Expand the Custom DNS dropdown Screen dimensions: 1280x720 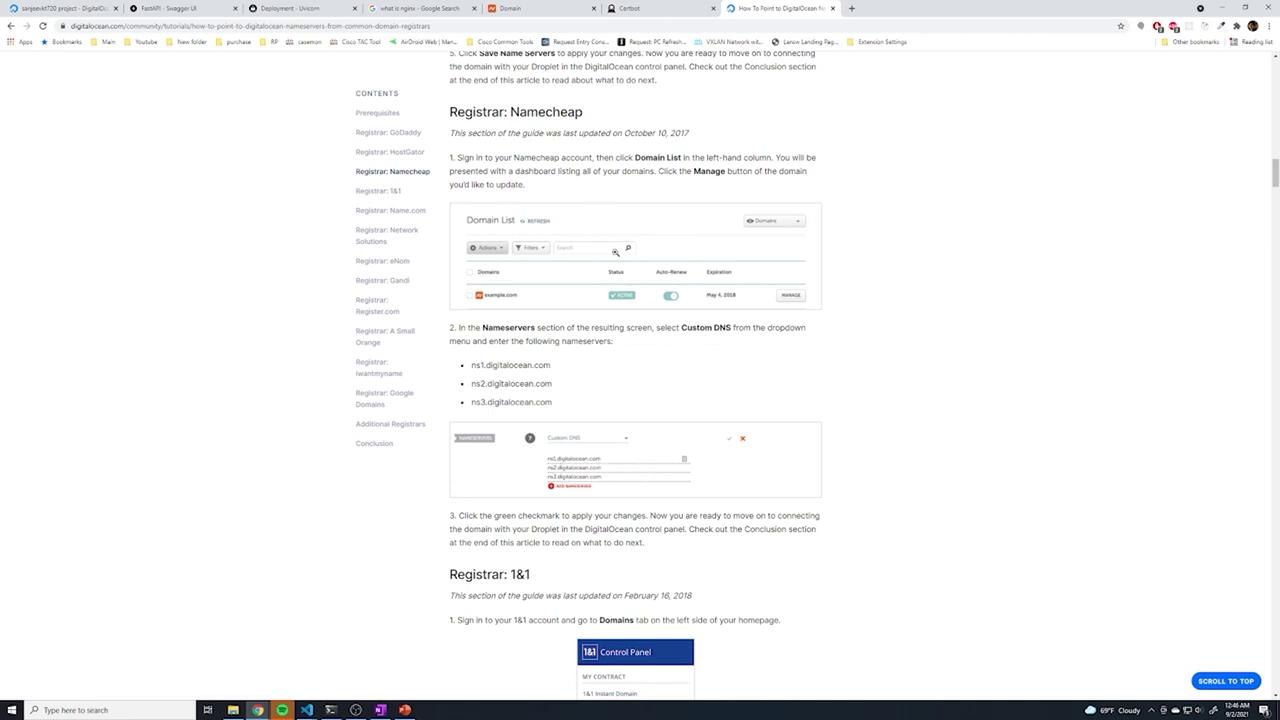click(588, 438)
